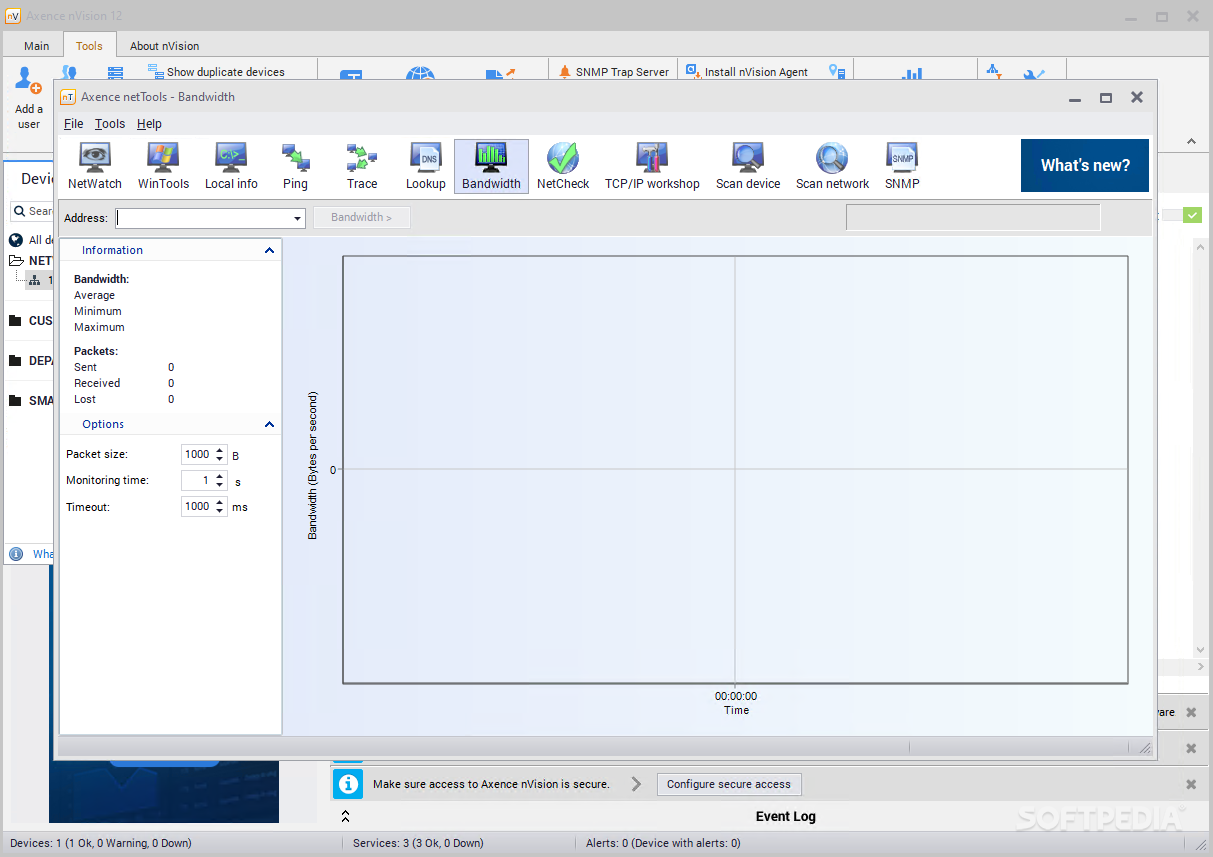The height and width of the screenshot is (857, 1213).
Task: Open the TCP/IP workshop tool
Action: [652, 166]
